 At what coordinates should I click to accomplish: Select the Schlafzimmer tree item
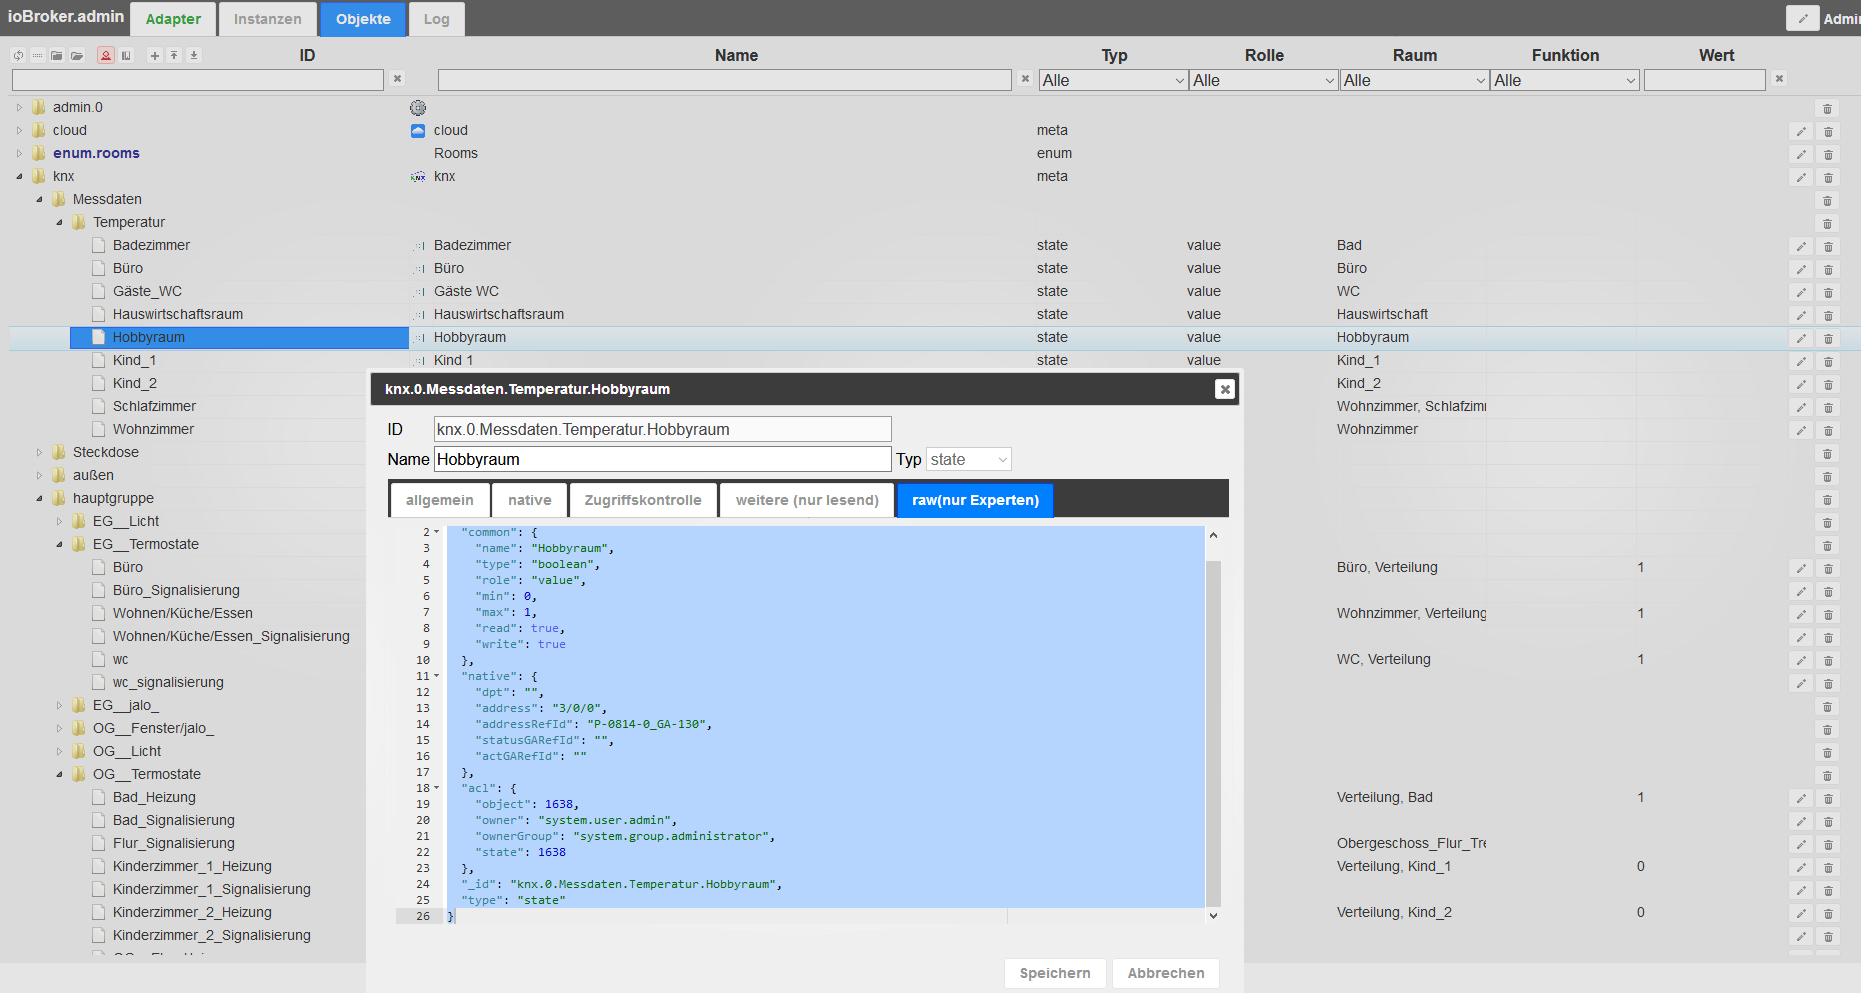[x=154, y=406]
